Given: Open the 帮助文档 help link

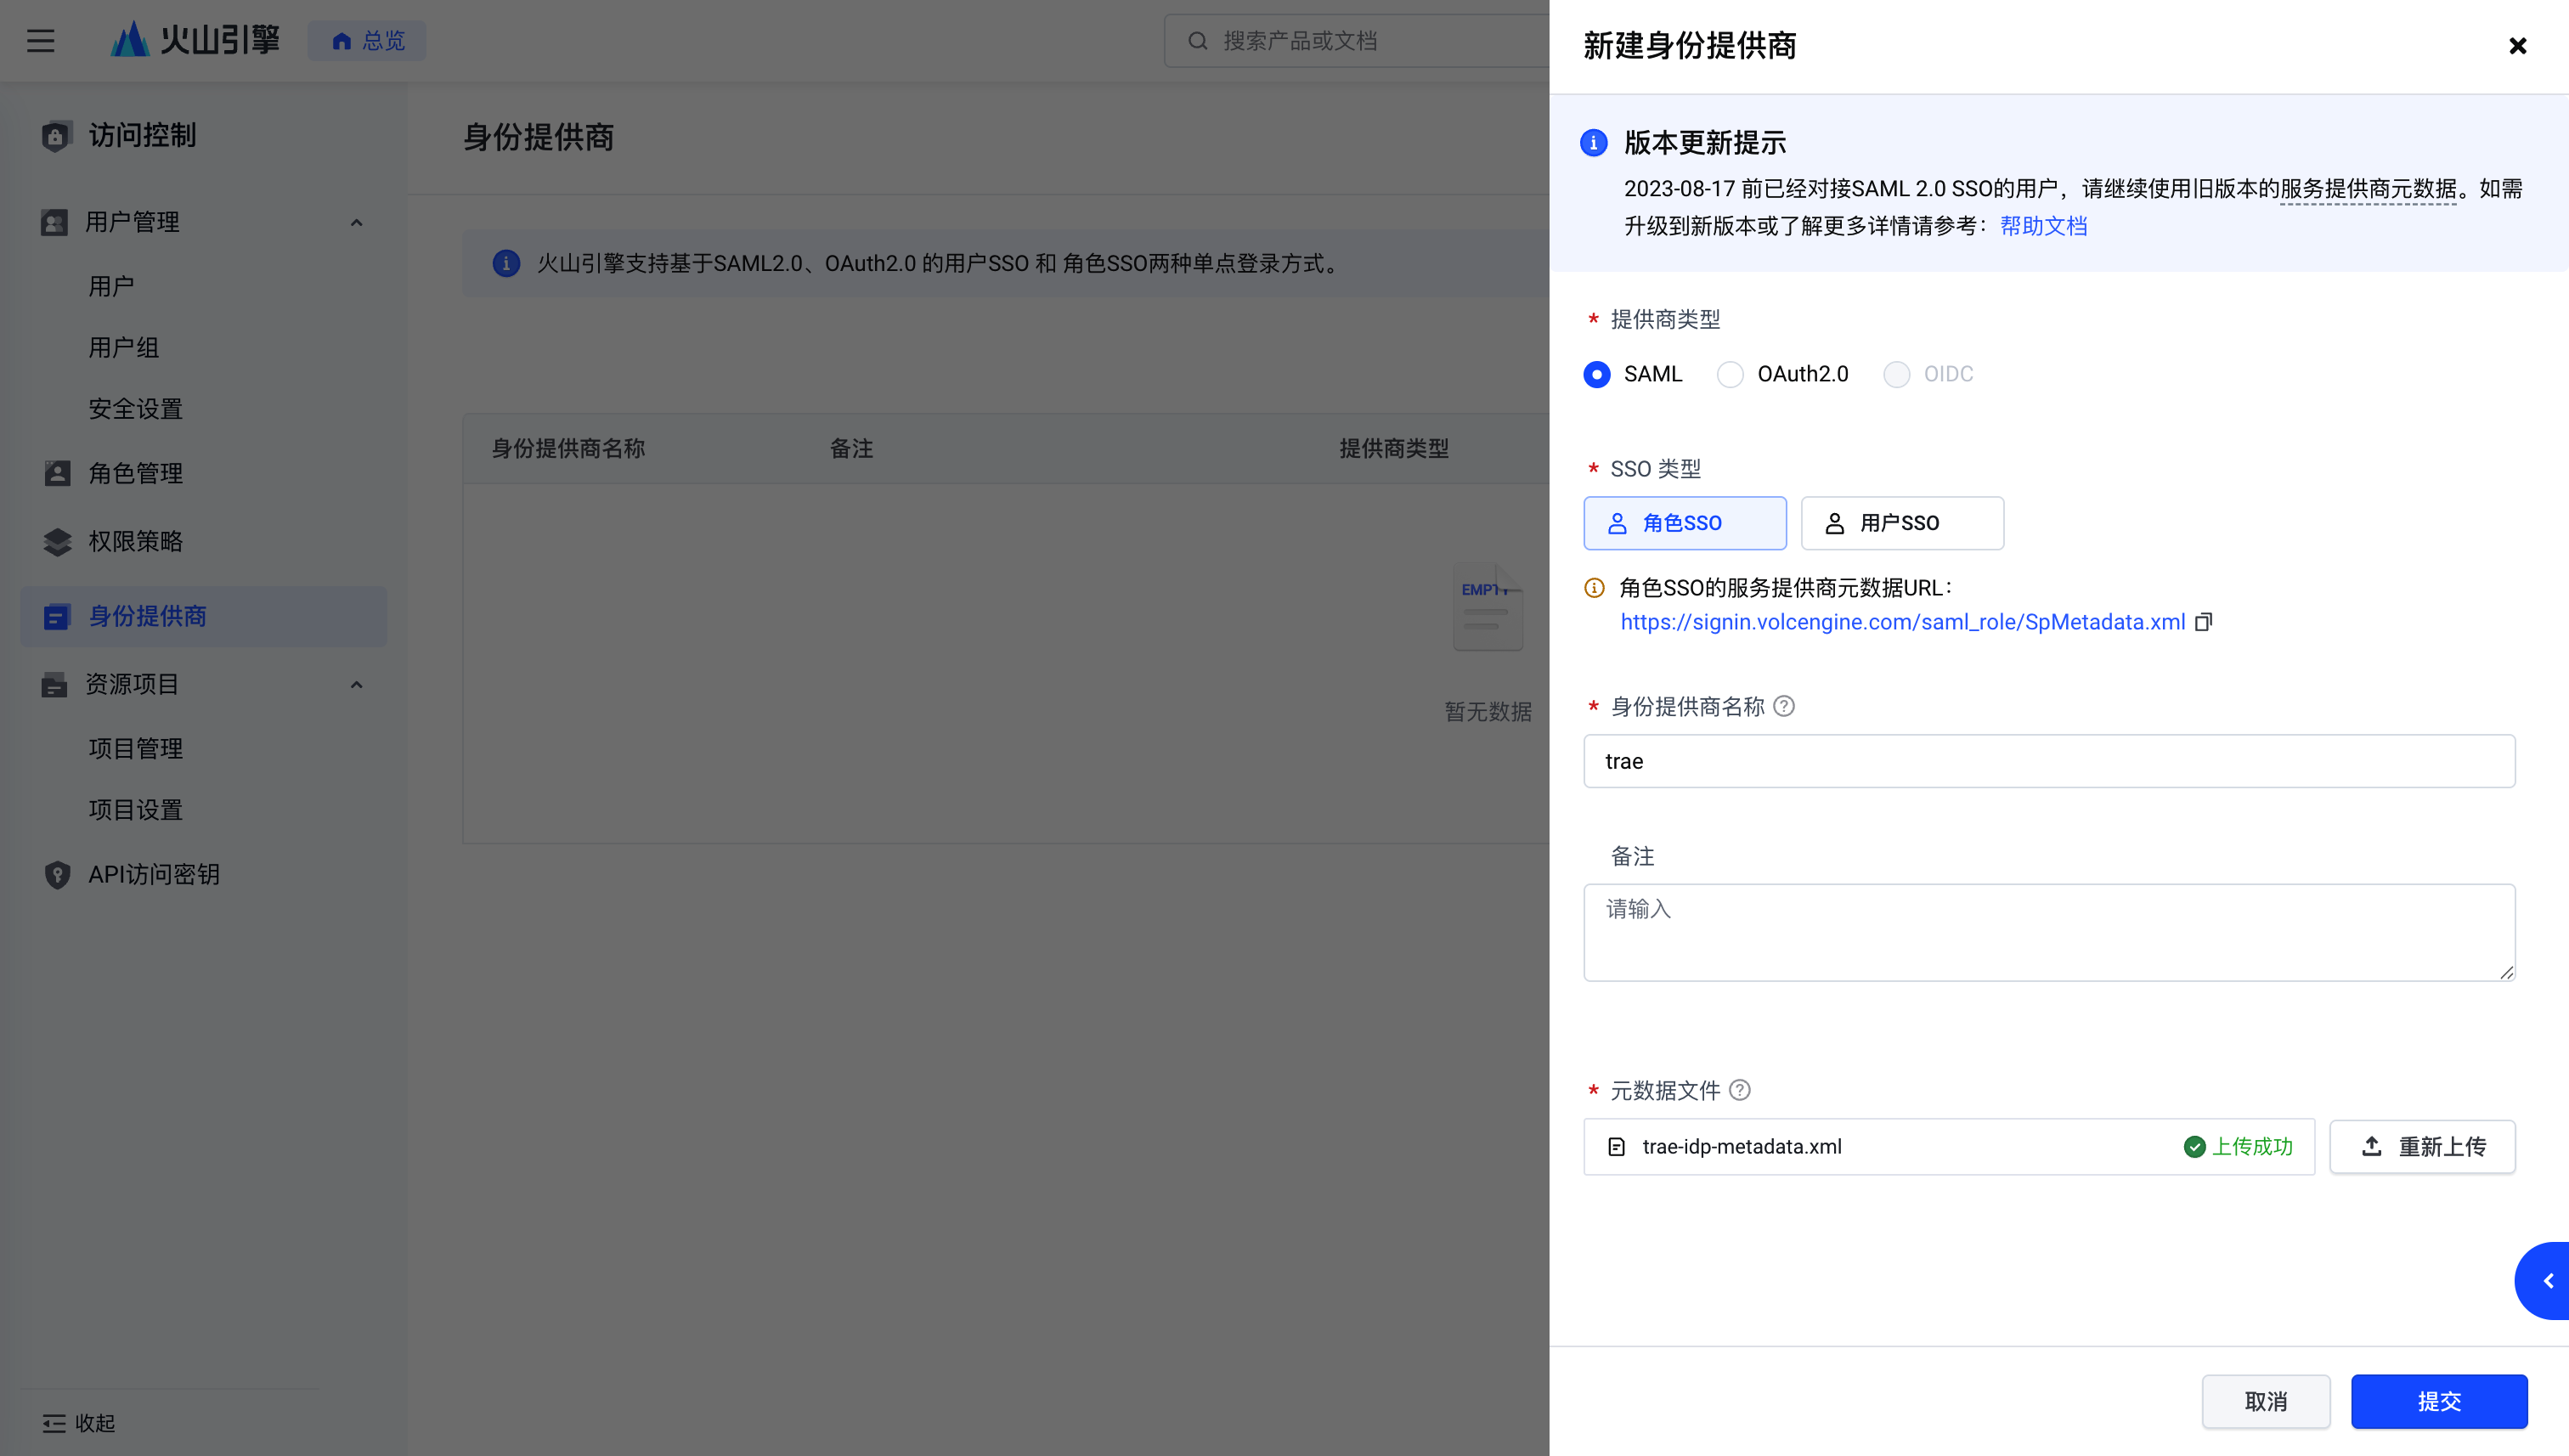Looking at the screenshot, I should 2043,226.
